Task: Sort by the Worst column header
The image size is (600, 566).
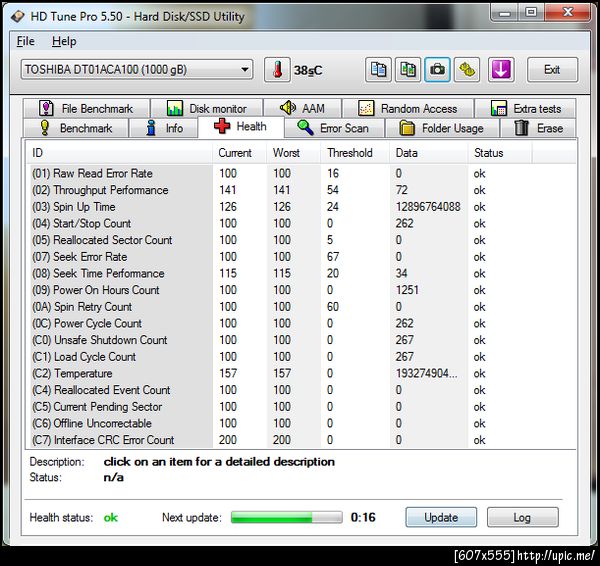Action: 293,153
